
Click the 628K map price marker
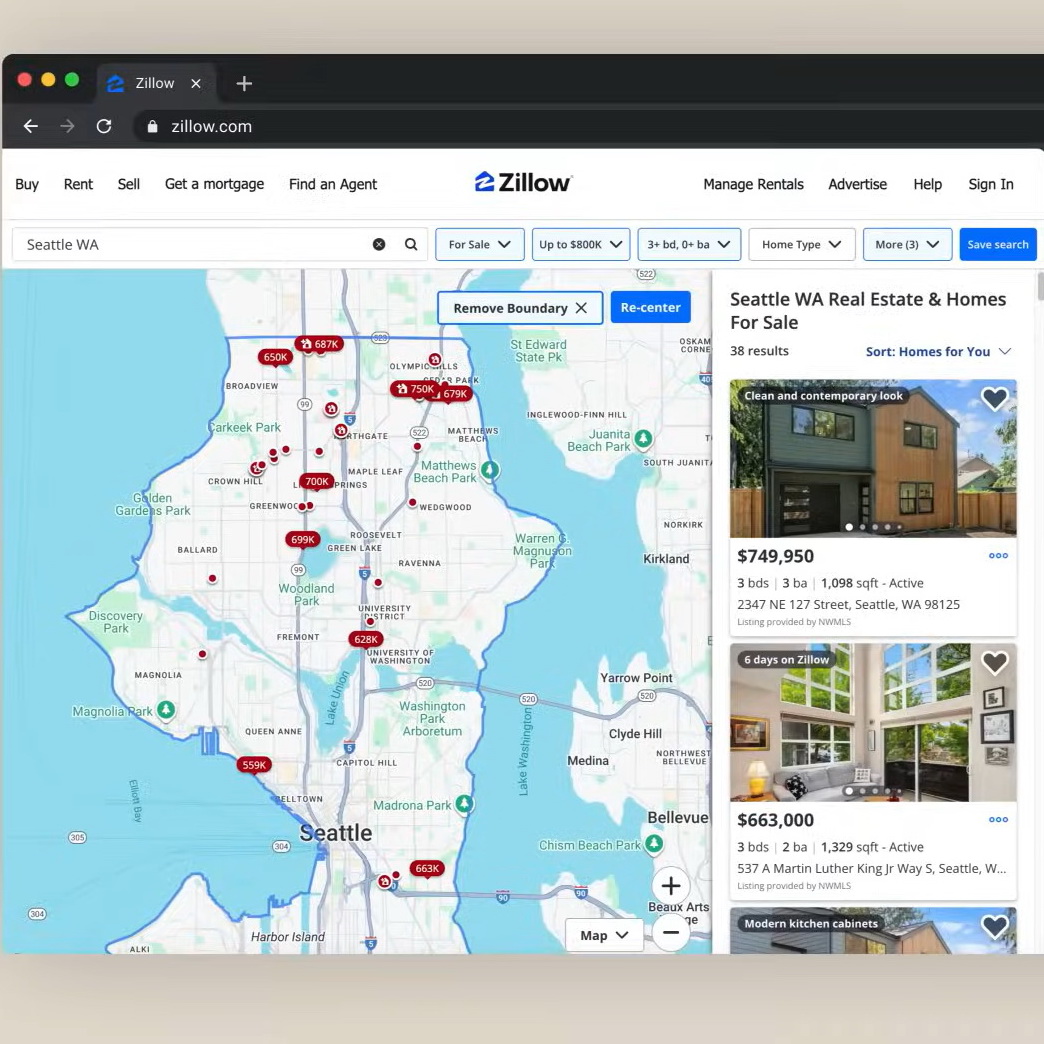pos(366,639)
